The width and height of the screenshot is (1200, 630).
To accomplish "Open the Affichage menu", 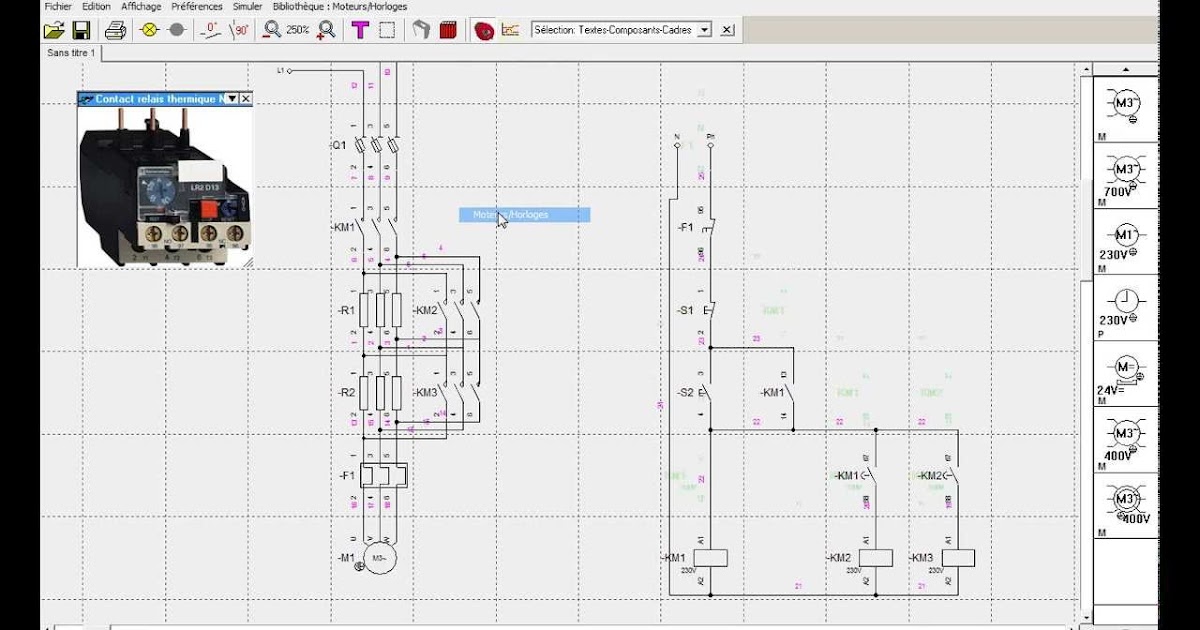I will pos(141,6).
